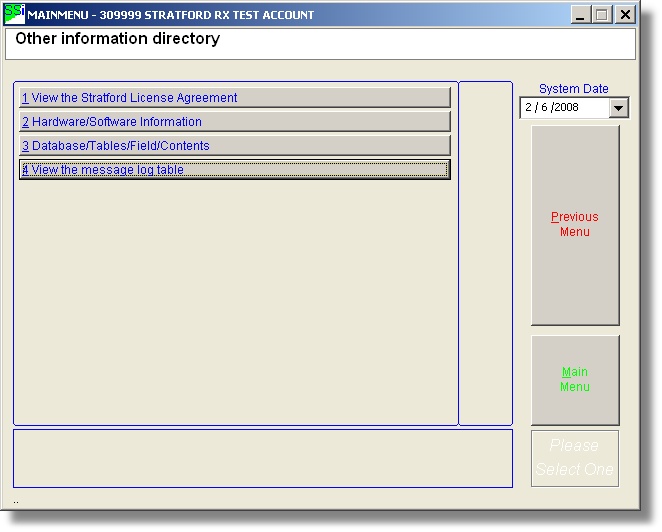Go to Main Menu button
This screenshot has width=662, height=532.
(x=575, y=380)
